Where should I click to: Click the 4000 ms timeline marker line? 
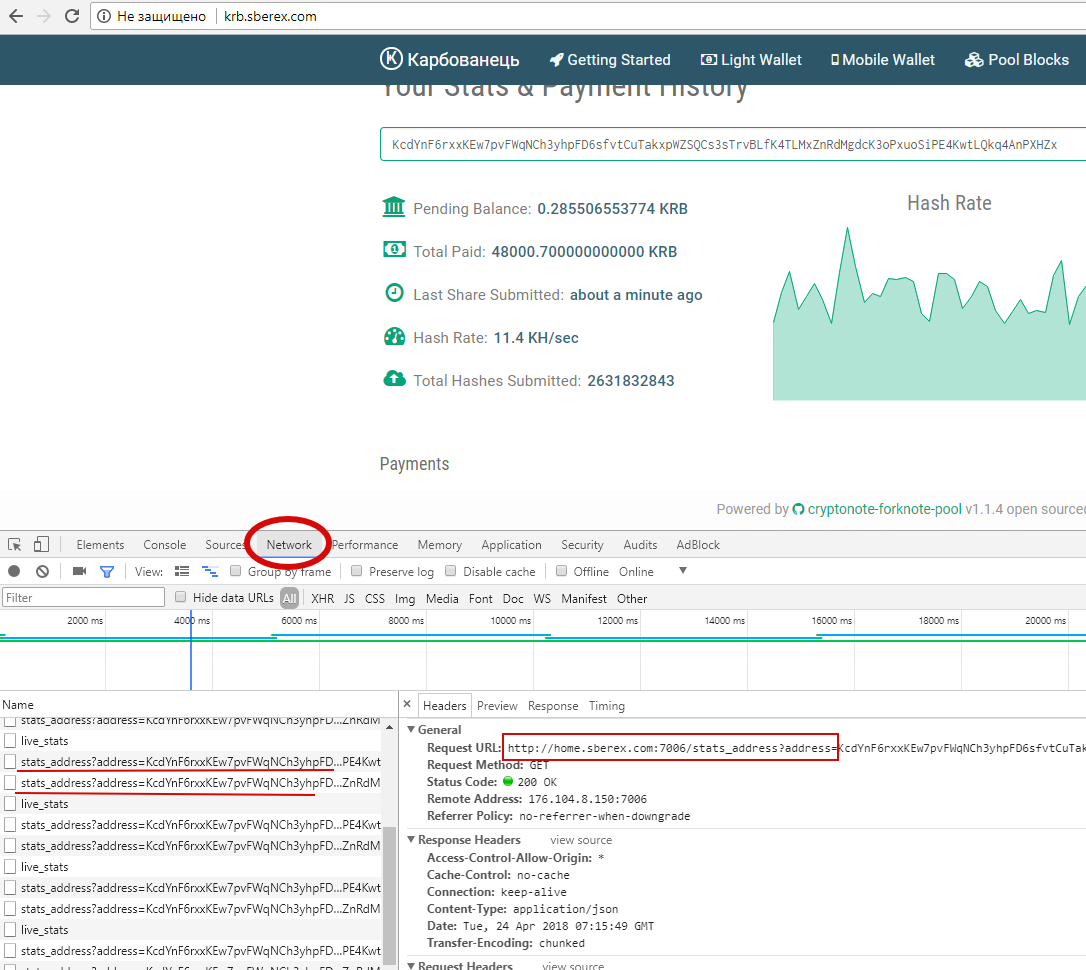(x=191, y=649)
